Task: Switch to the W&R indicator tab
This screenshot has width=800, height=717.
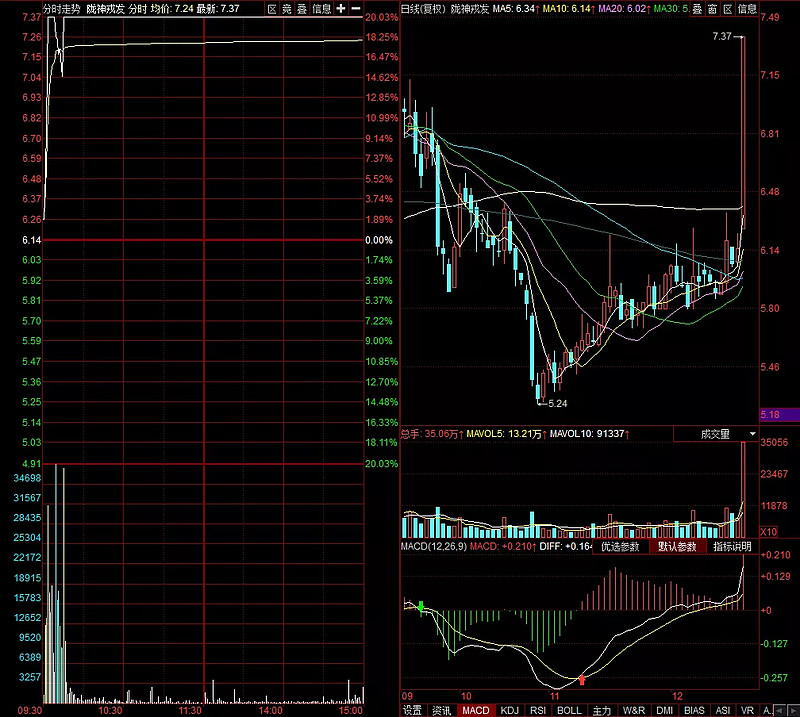Action: 633,710
